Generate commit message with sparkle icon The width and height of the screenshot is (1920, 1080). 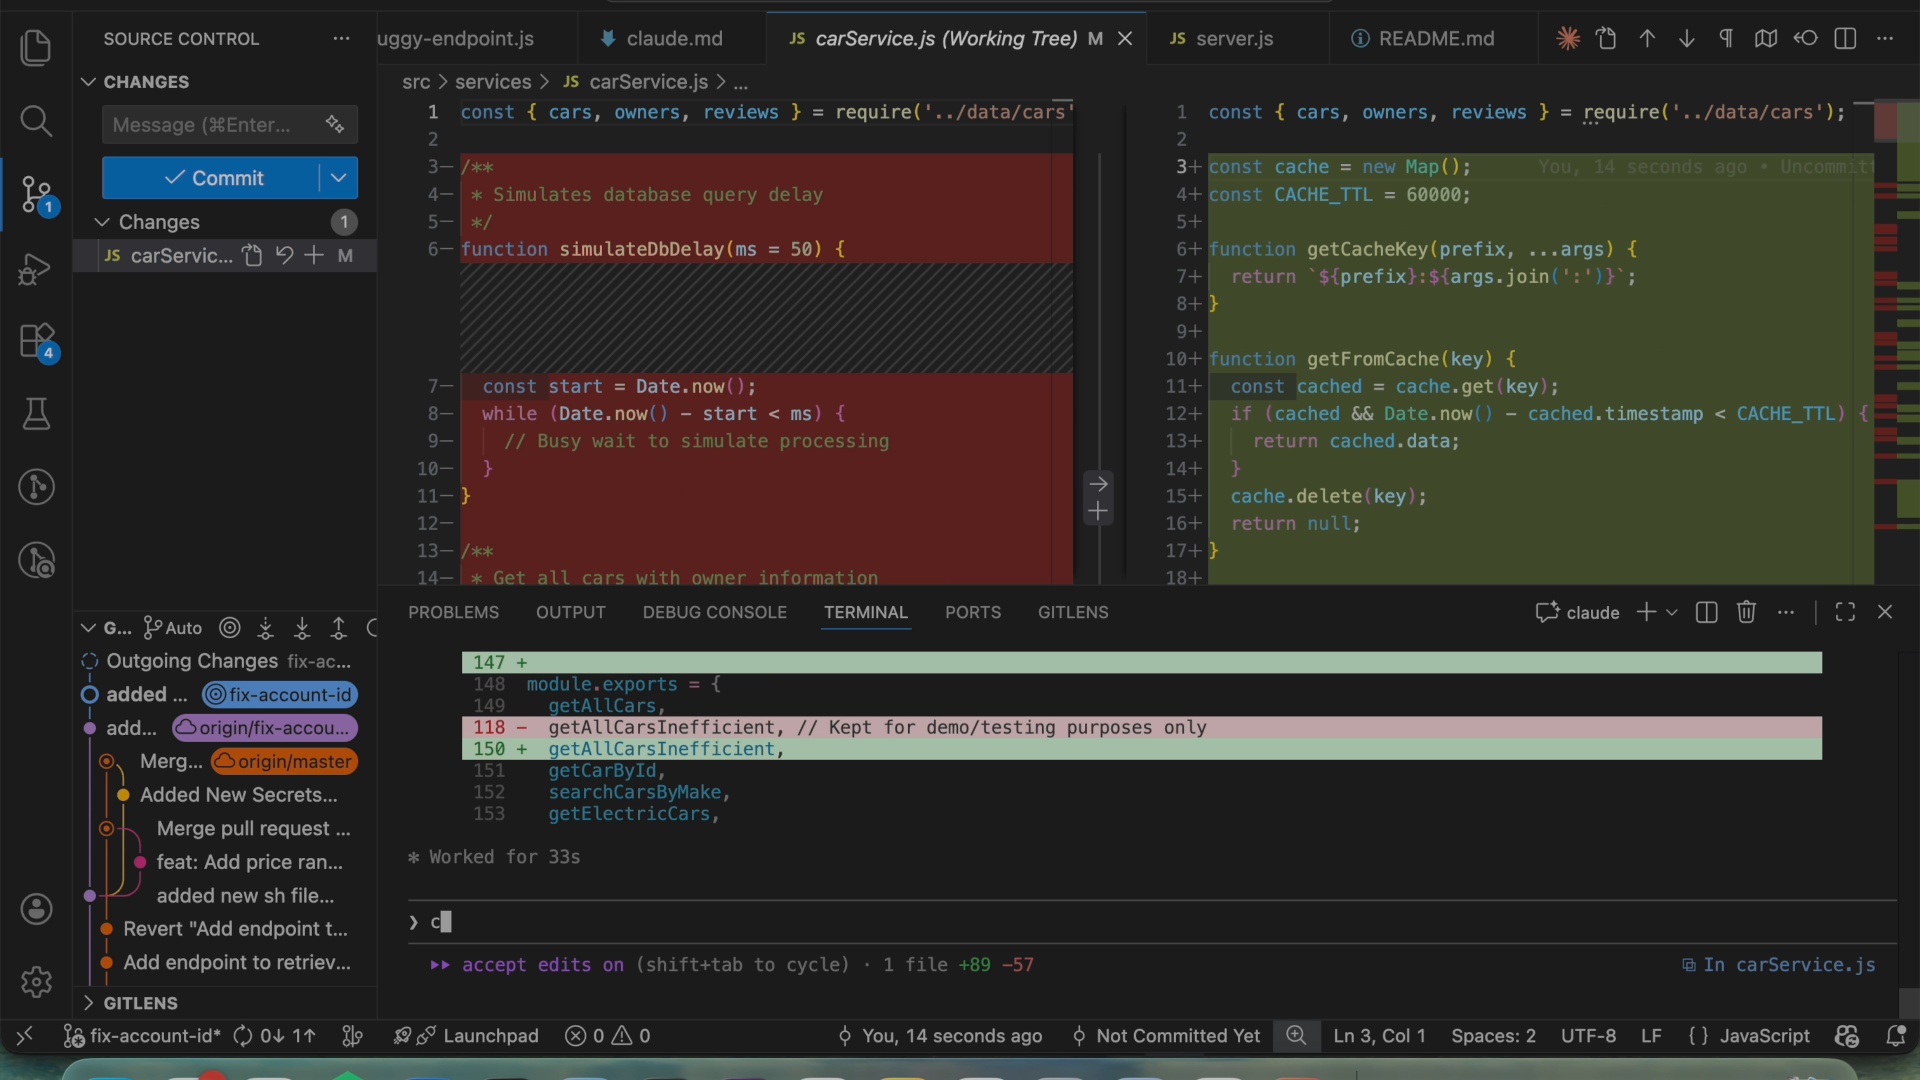coord(335,125)
